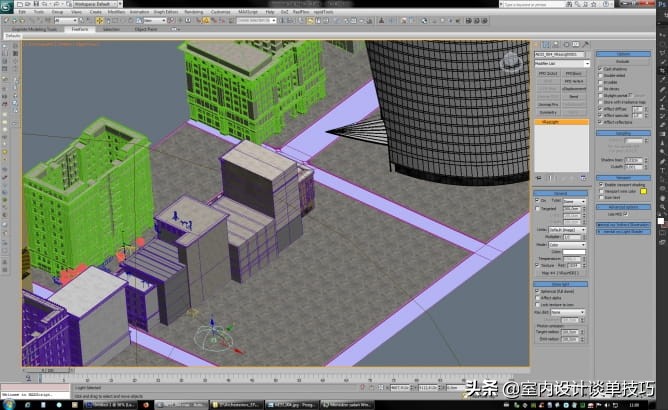668x410 pixels.
Task: Open the Hierarchy command panel tab
Action: (553, 43)
